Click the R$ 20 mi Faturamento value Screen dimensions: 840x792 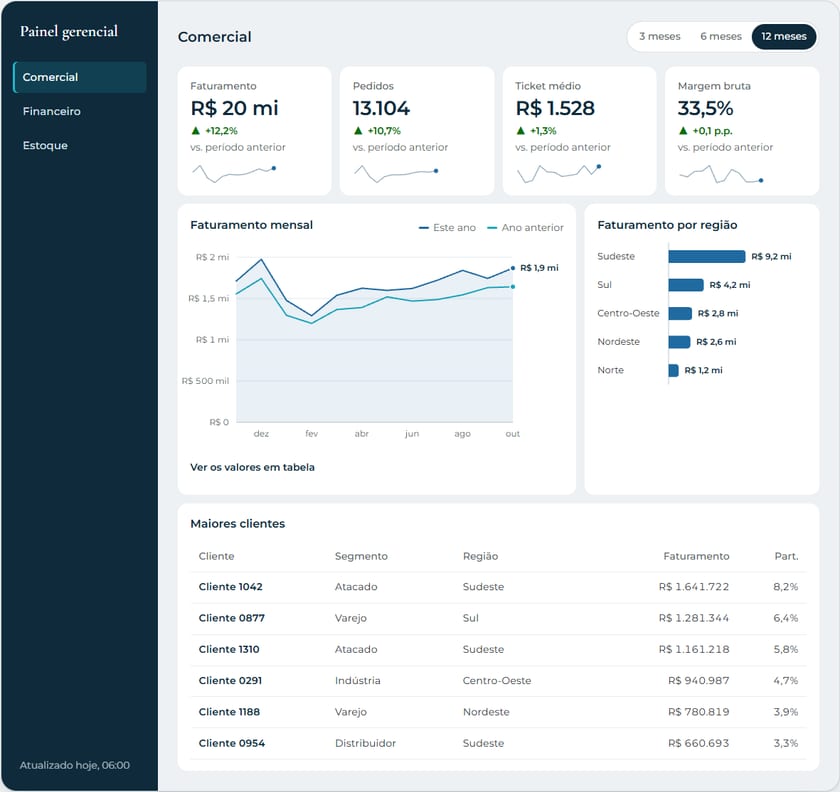click(235, 108)
